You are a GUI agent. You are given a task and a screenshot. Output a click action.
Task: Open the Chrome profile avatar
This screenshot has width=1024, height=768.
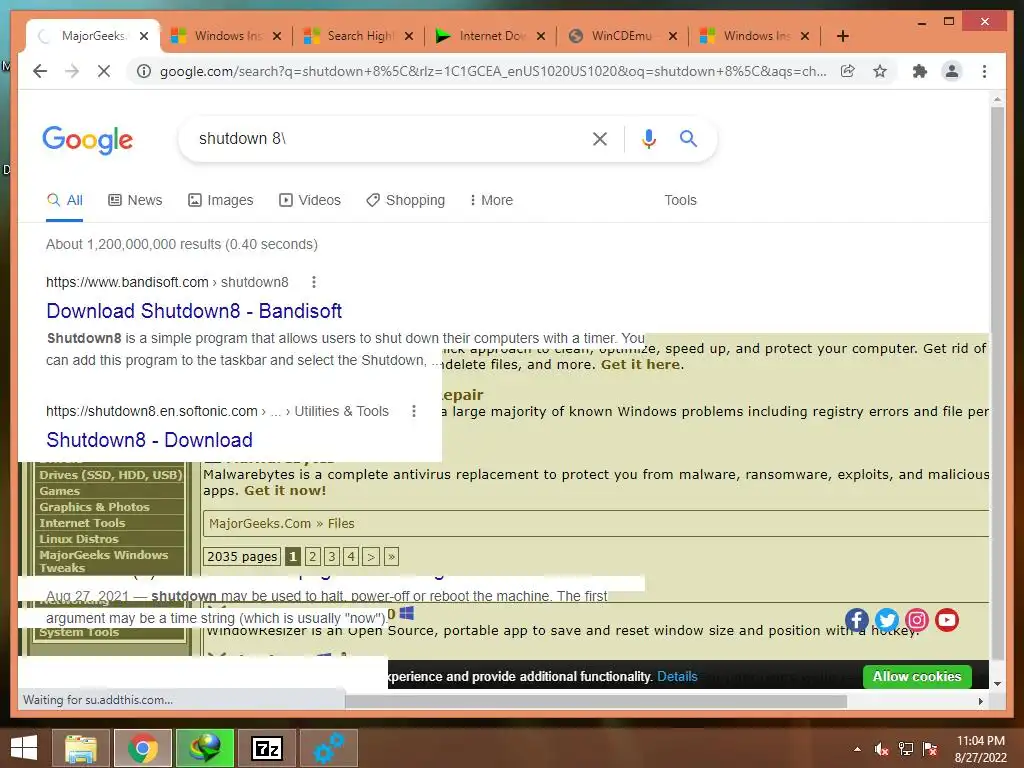952,71
